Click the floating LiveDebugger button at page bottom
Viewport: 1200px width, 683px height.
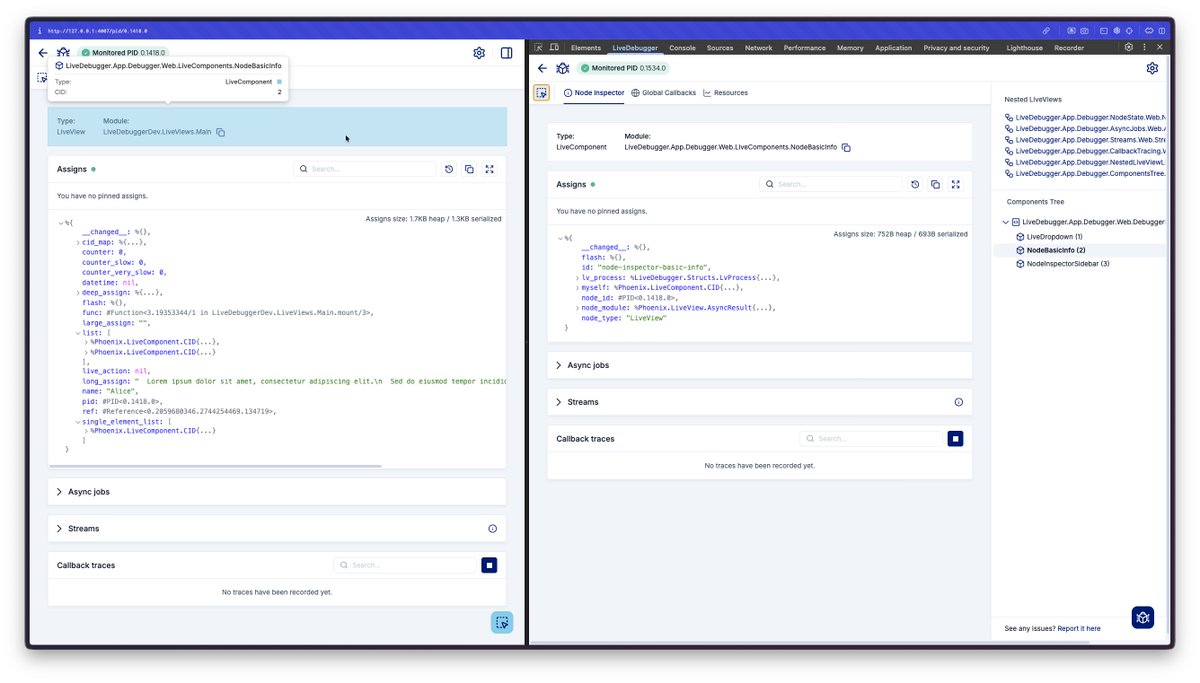pos(501,621)
